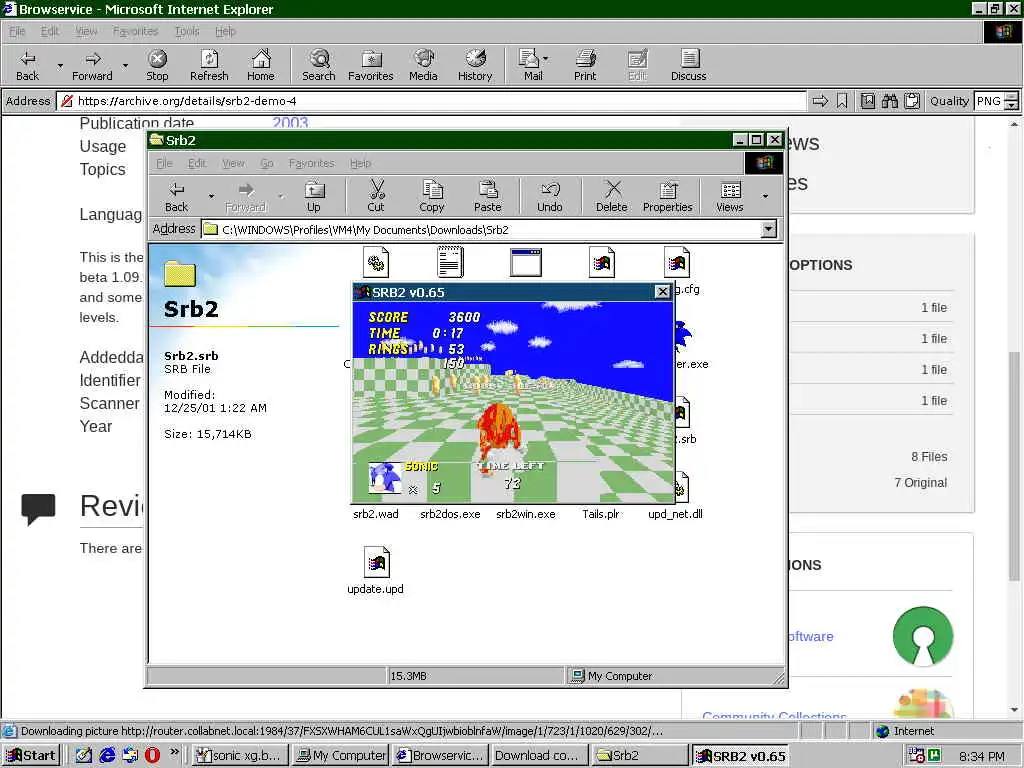Delete selected file in Srb2 window
This screenshot has height=768, width=1024.
click(611, 197)
